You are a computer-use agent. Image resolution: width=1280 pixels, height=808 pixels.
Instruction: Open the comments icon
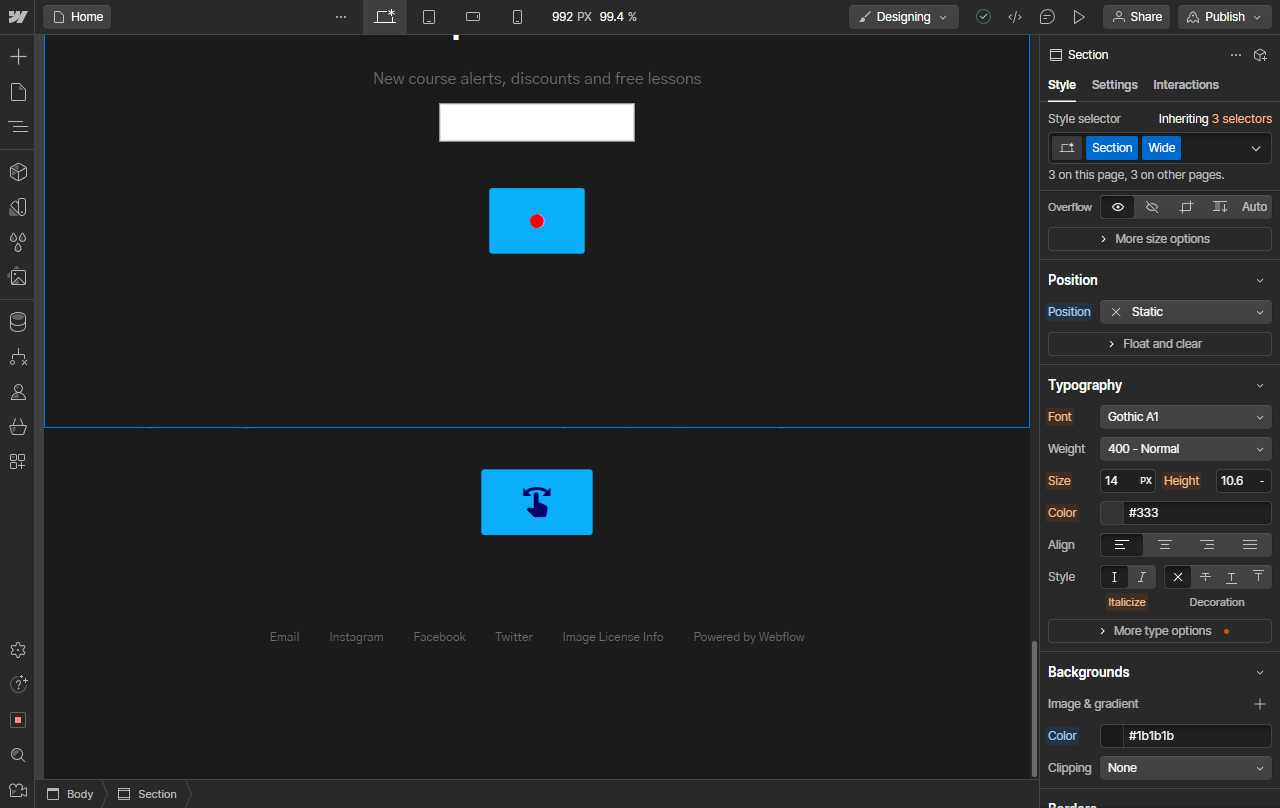coord(1047,17)
